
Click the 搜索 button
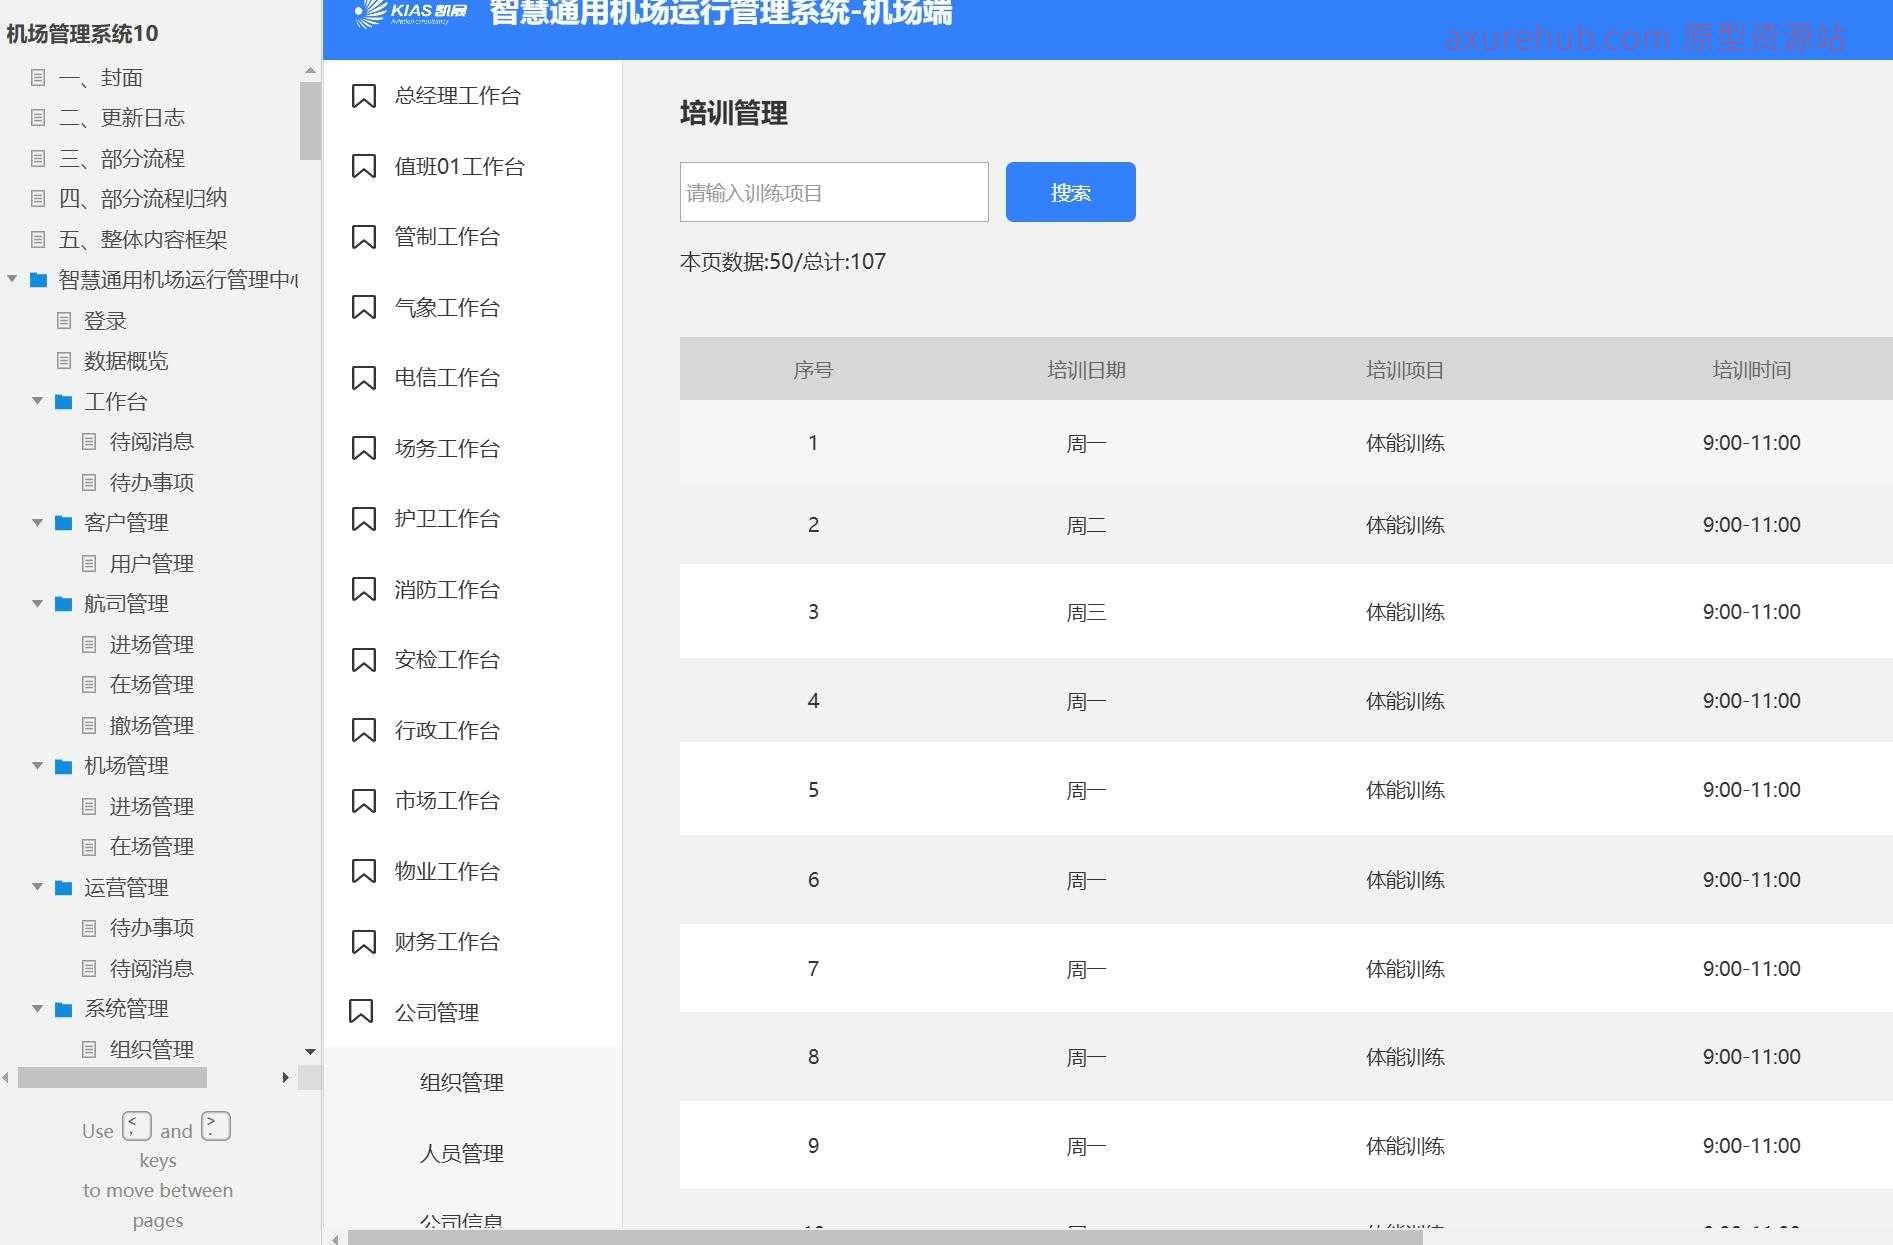(x=1070, y=192)
